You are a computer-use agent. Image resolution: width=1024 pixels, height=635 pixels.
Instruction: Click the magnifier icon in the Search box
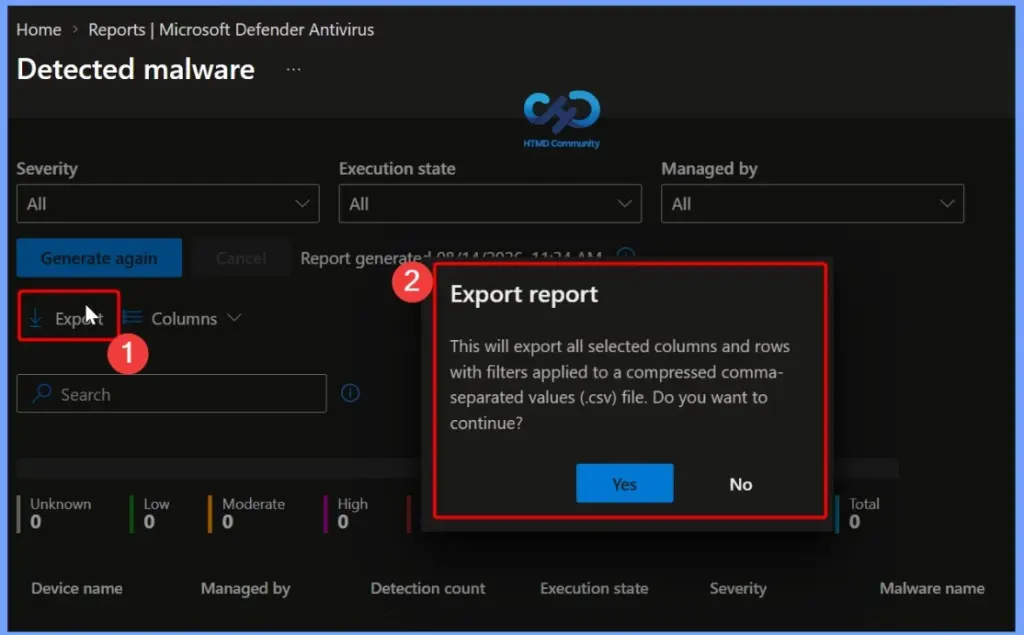pyautogui.click(x=42, y=393)
